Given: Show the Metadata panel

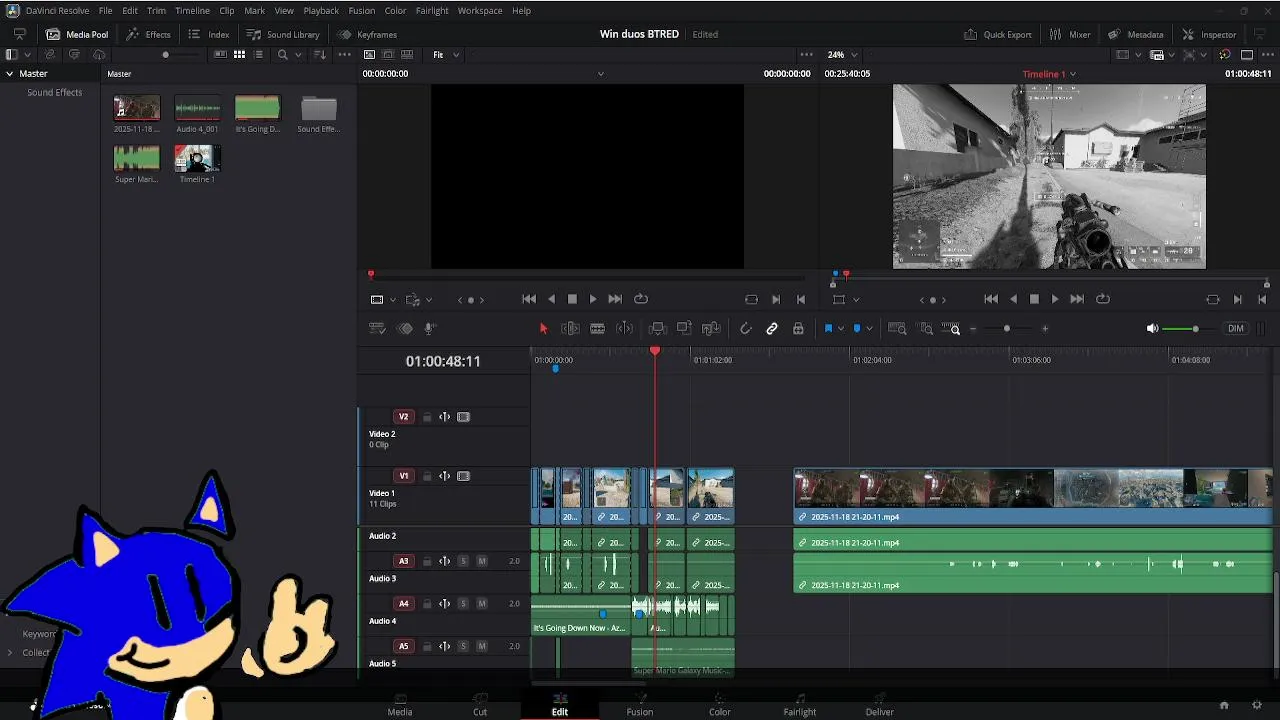Looking at the screenshot, I should 1136,34.
